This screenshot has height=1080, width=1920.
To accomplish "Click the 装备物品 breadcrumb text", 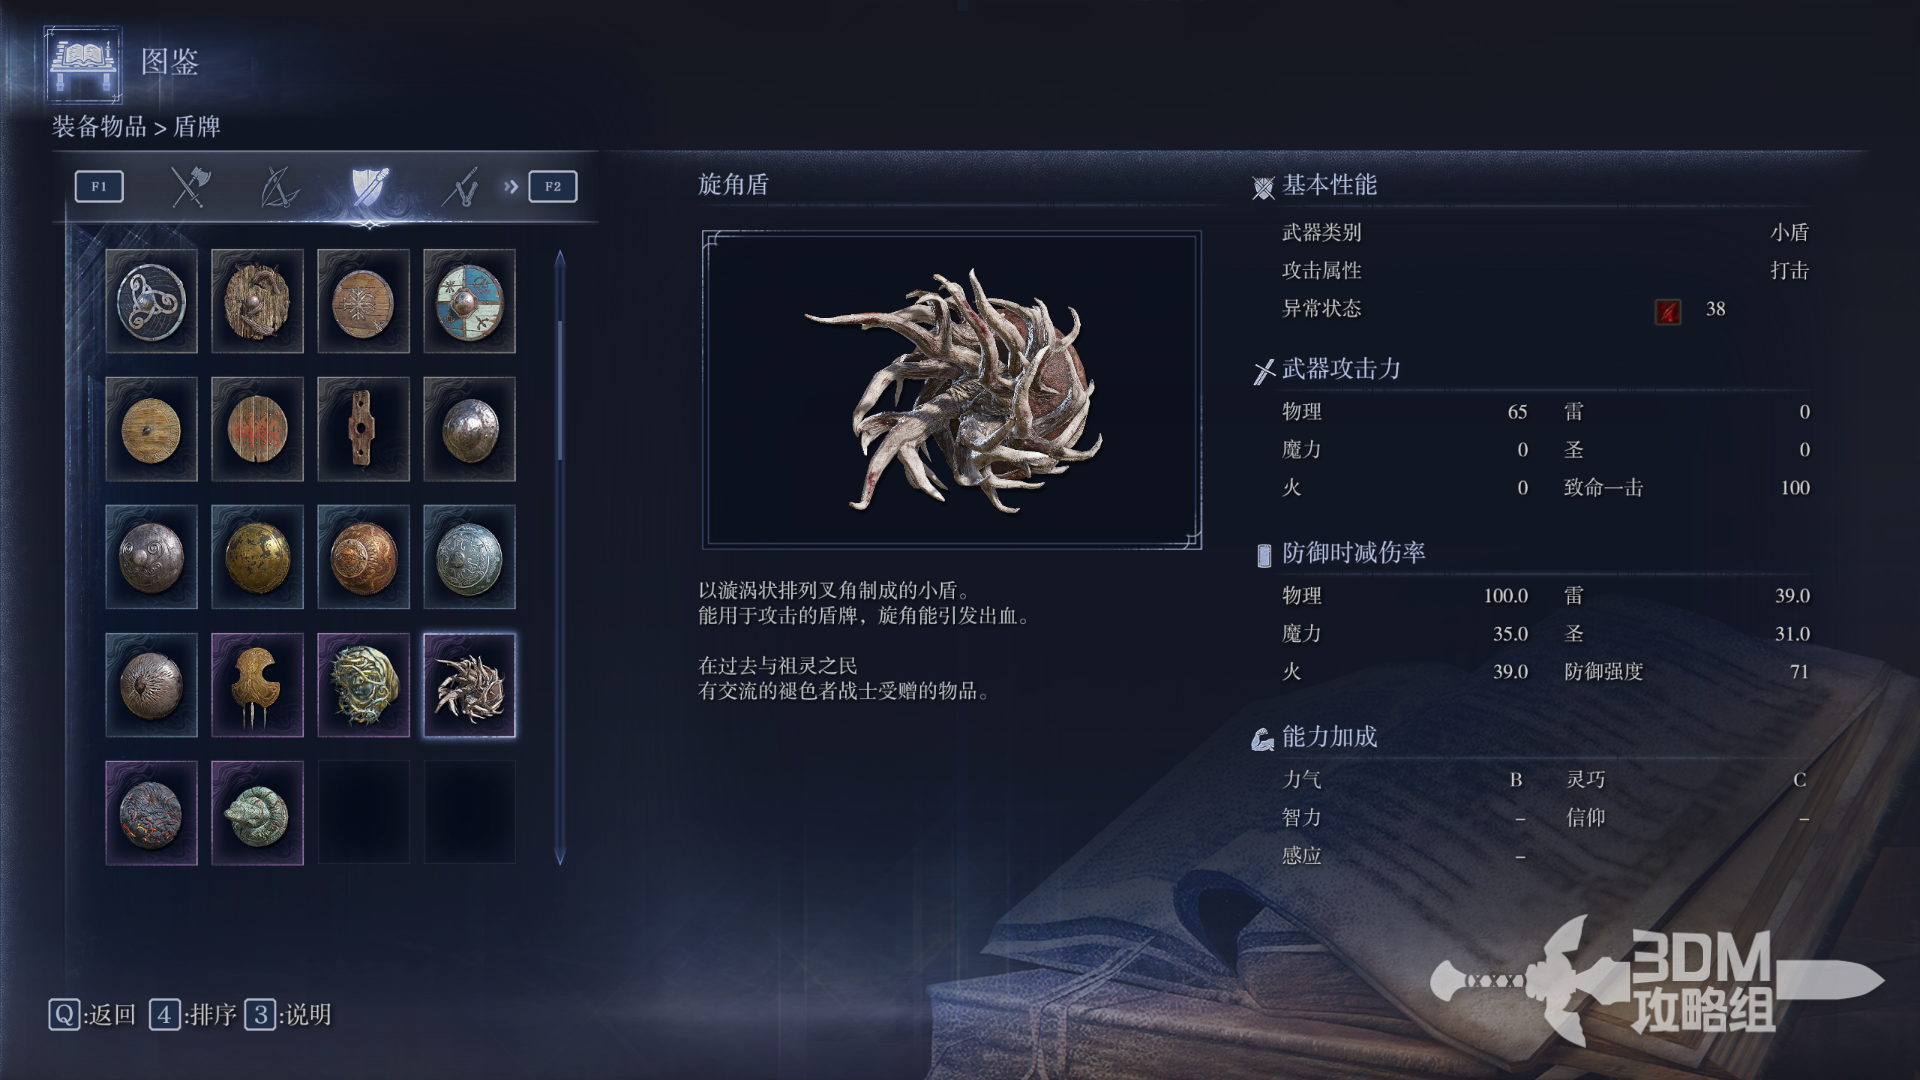I will tap(99, 127).
